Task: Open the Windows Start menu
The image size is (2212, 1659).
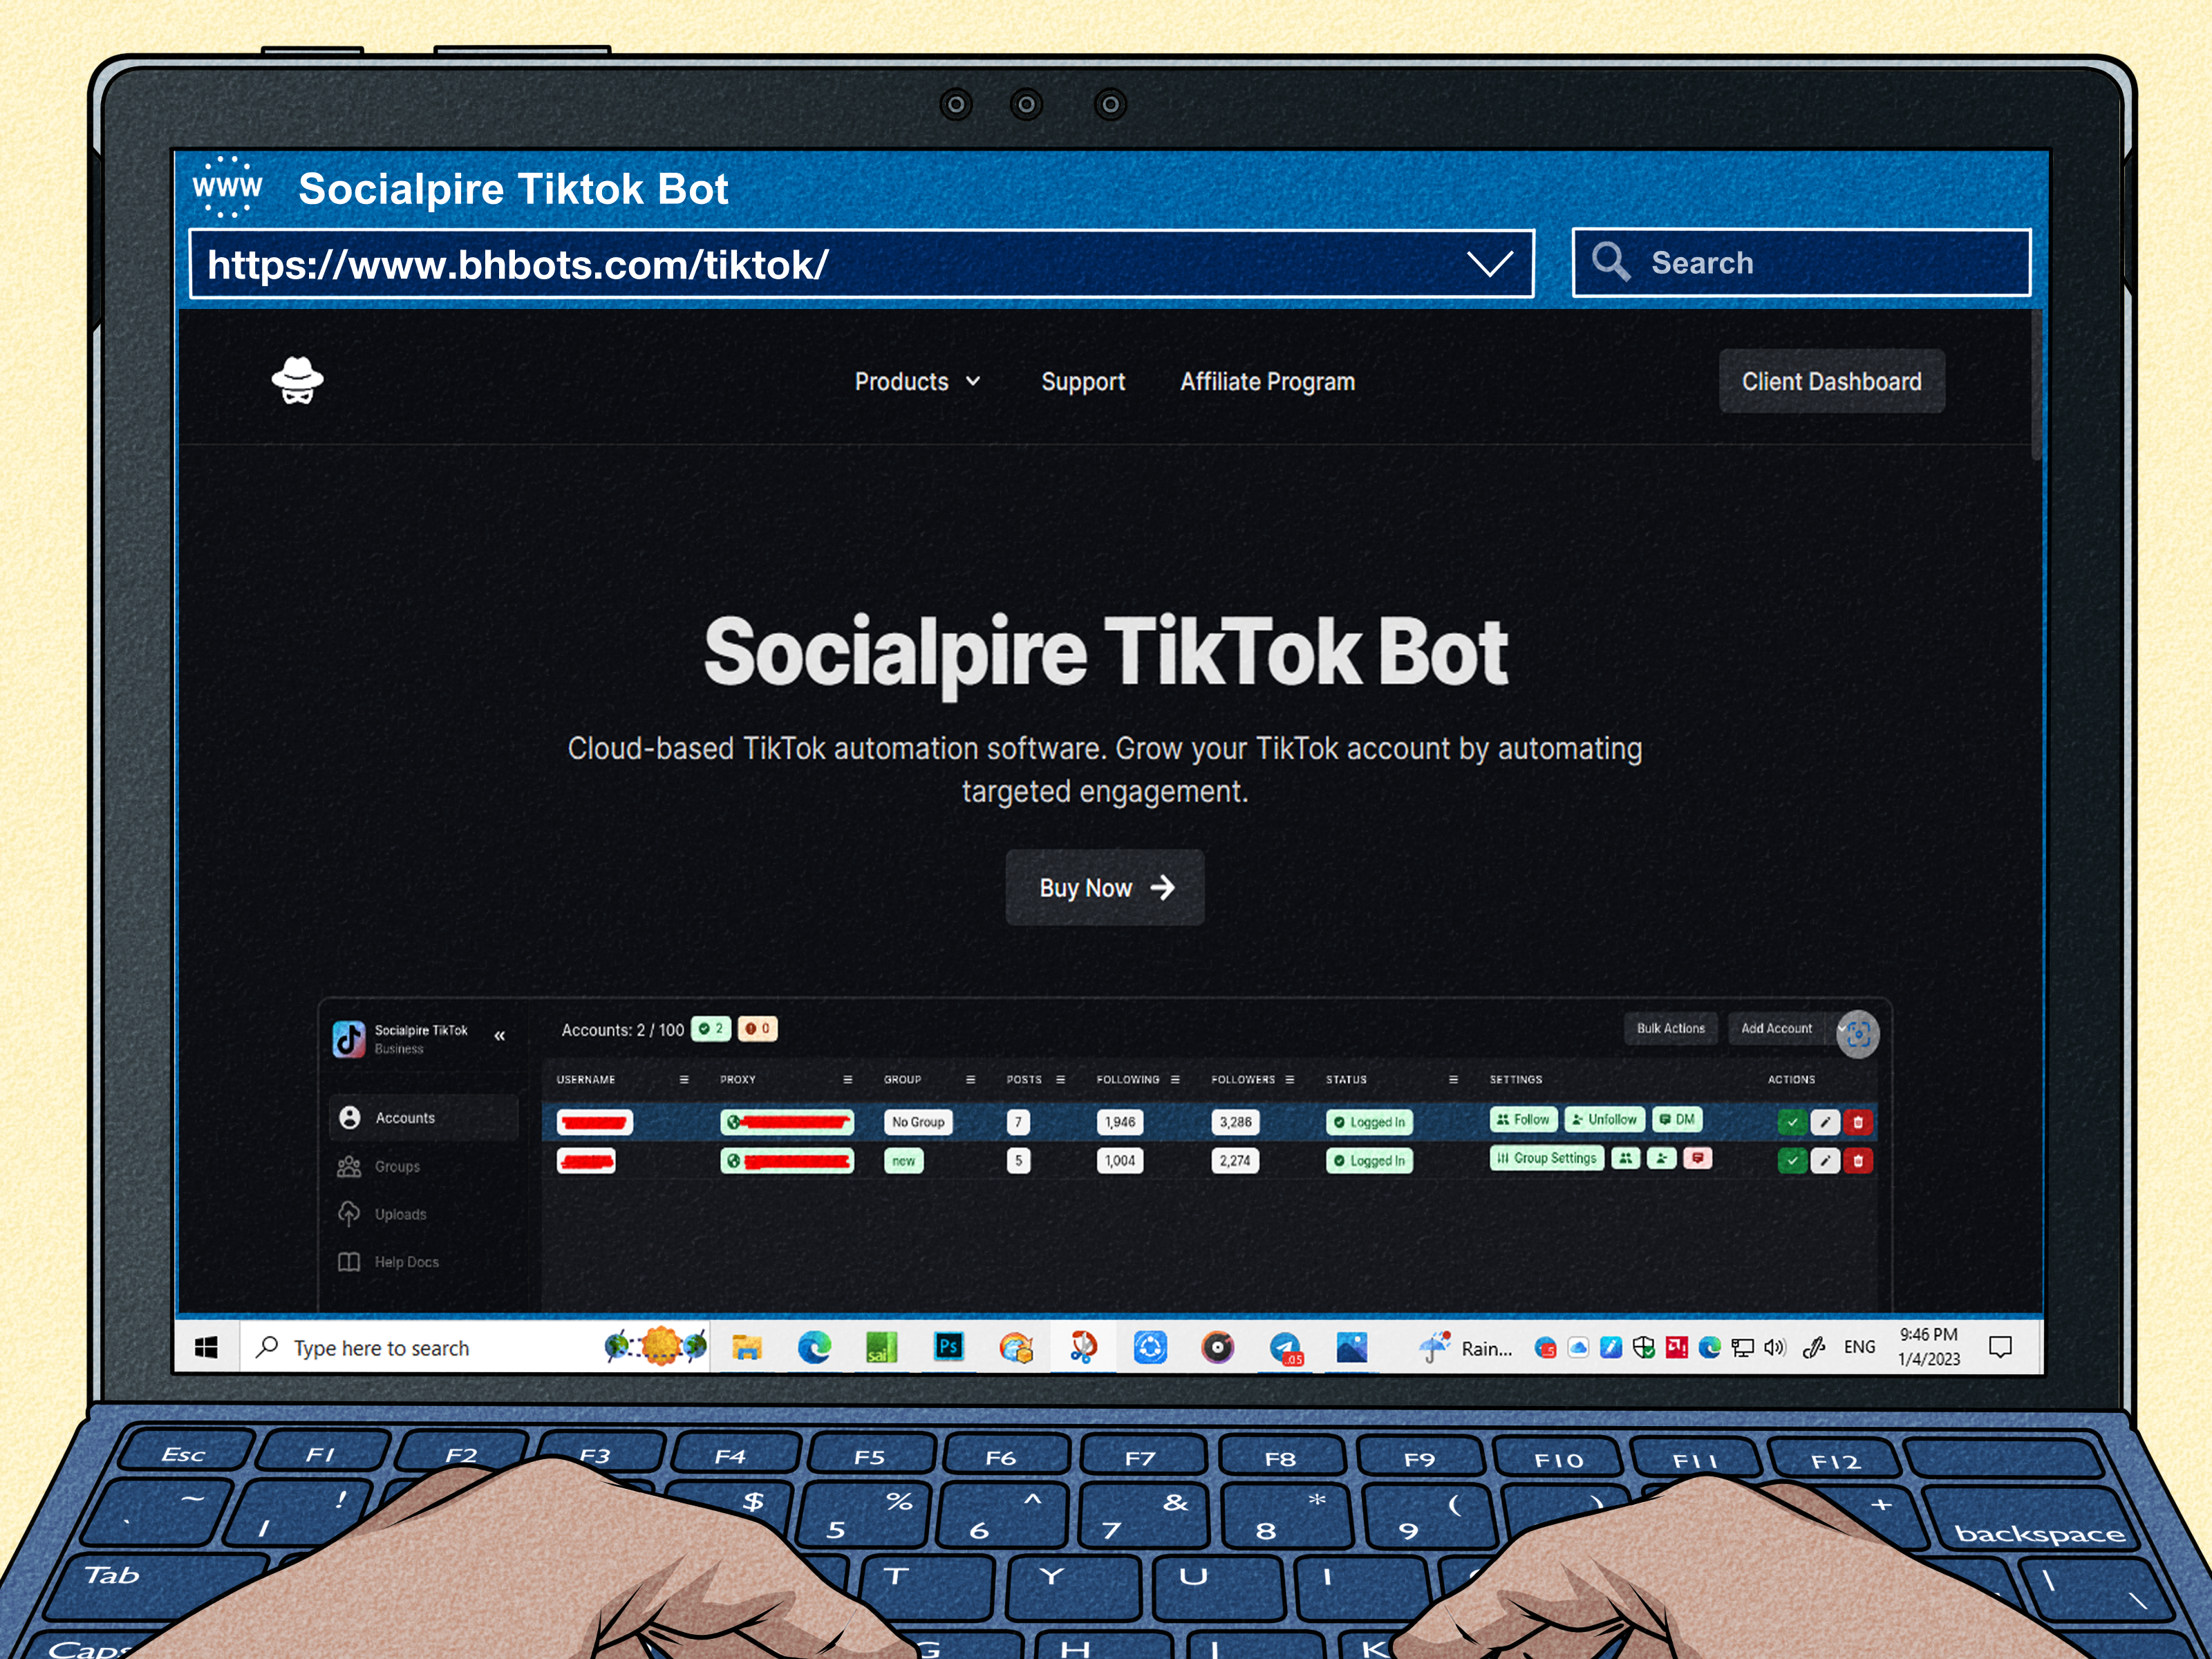Action: (x=206, y=1348)
